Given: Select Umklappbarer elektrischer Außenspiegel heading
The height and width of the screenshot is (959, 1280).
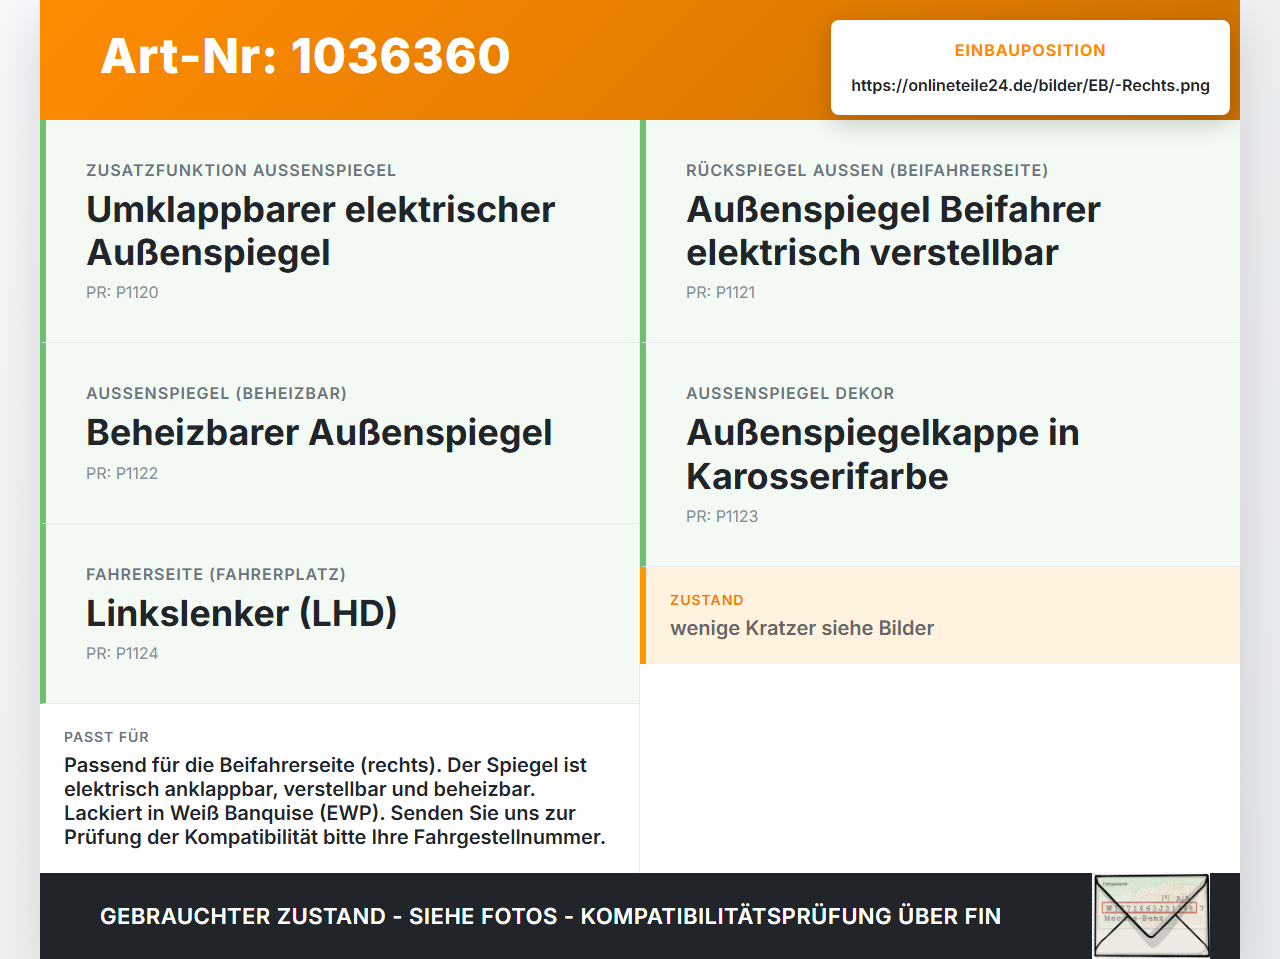Looking at the screenshot, I should (321, 231).
